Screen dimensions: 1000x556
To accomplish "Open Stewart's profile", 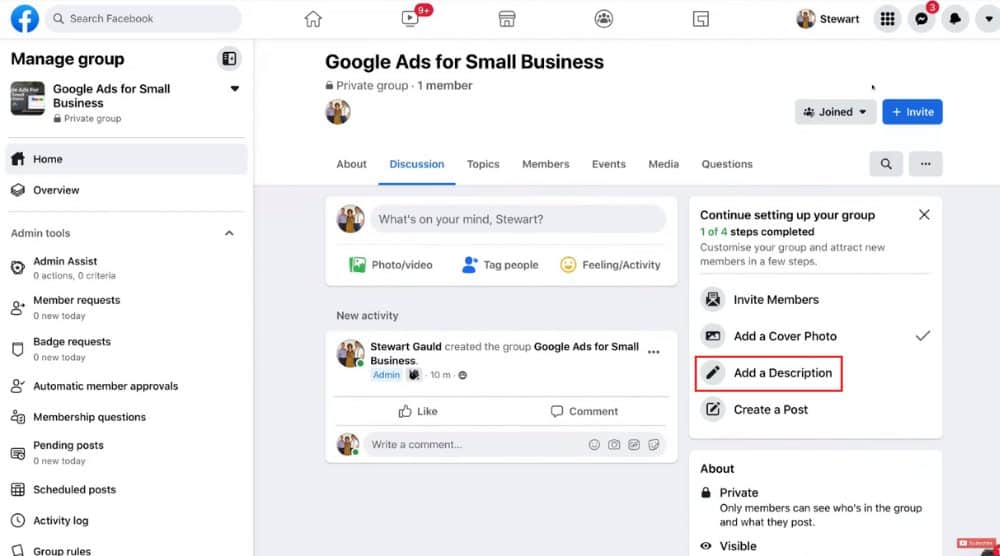I will pyautogui.click(x=828, y=19).
